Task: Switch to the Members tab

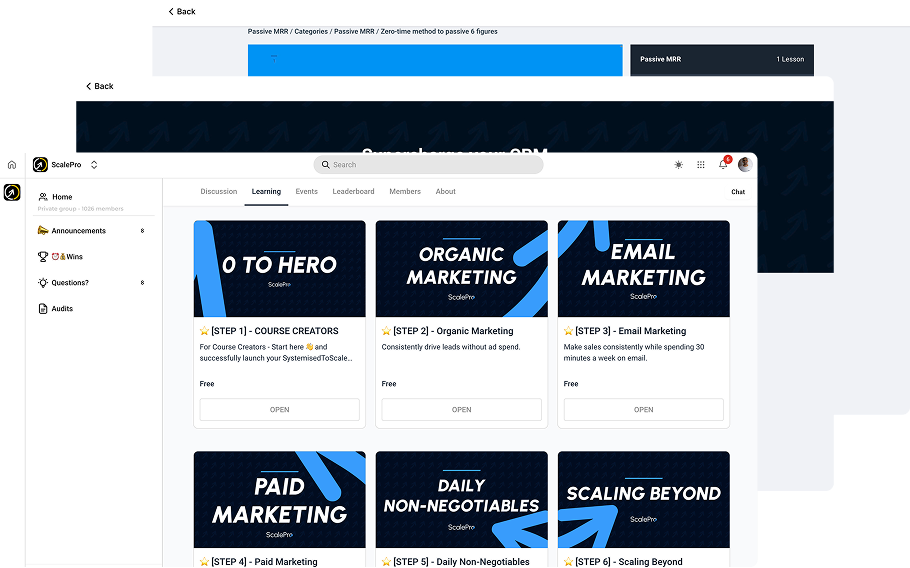Action: 405,191
